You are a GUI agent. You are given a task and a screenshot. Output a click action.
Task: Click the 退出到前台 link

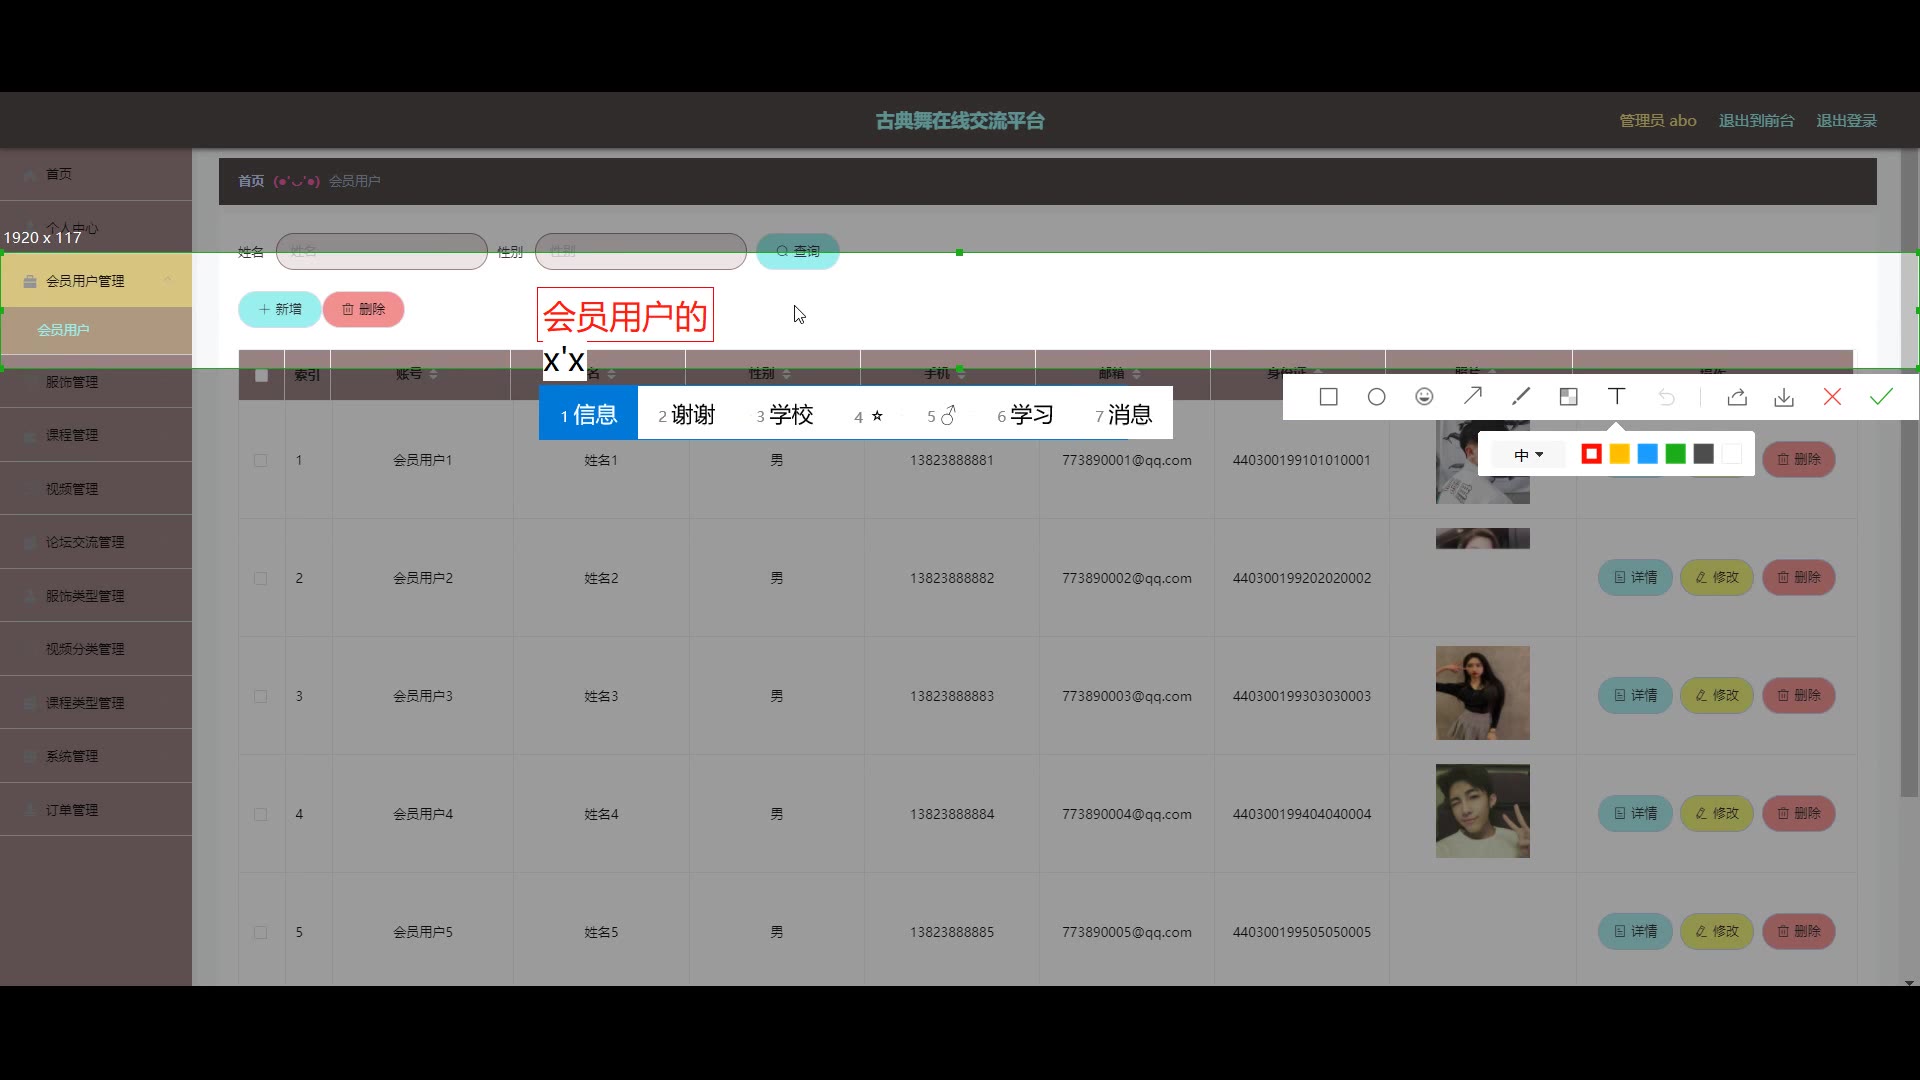coord(1756,121)
